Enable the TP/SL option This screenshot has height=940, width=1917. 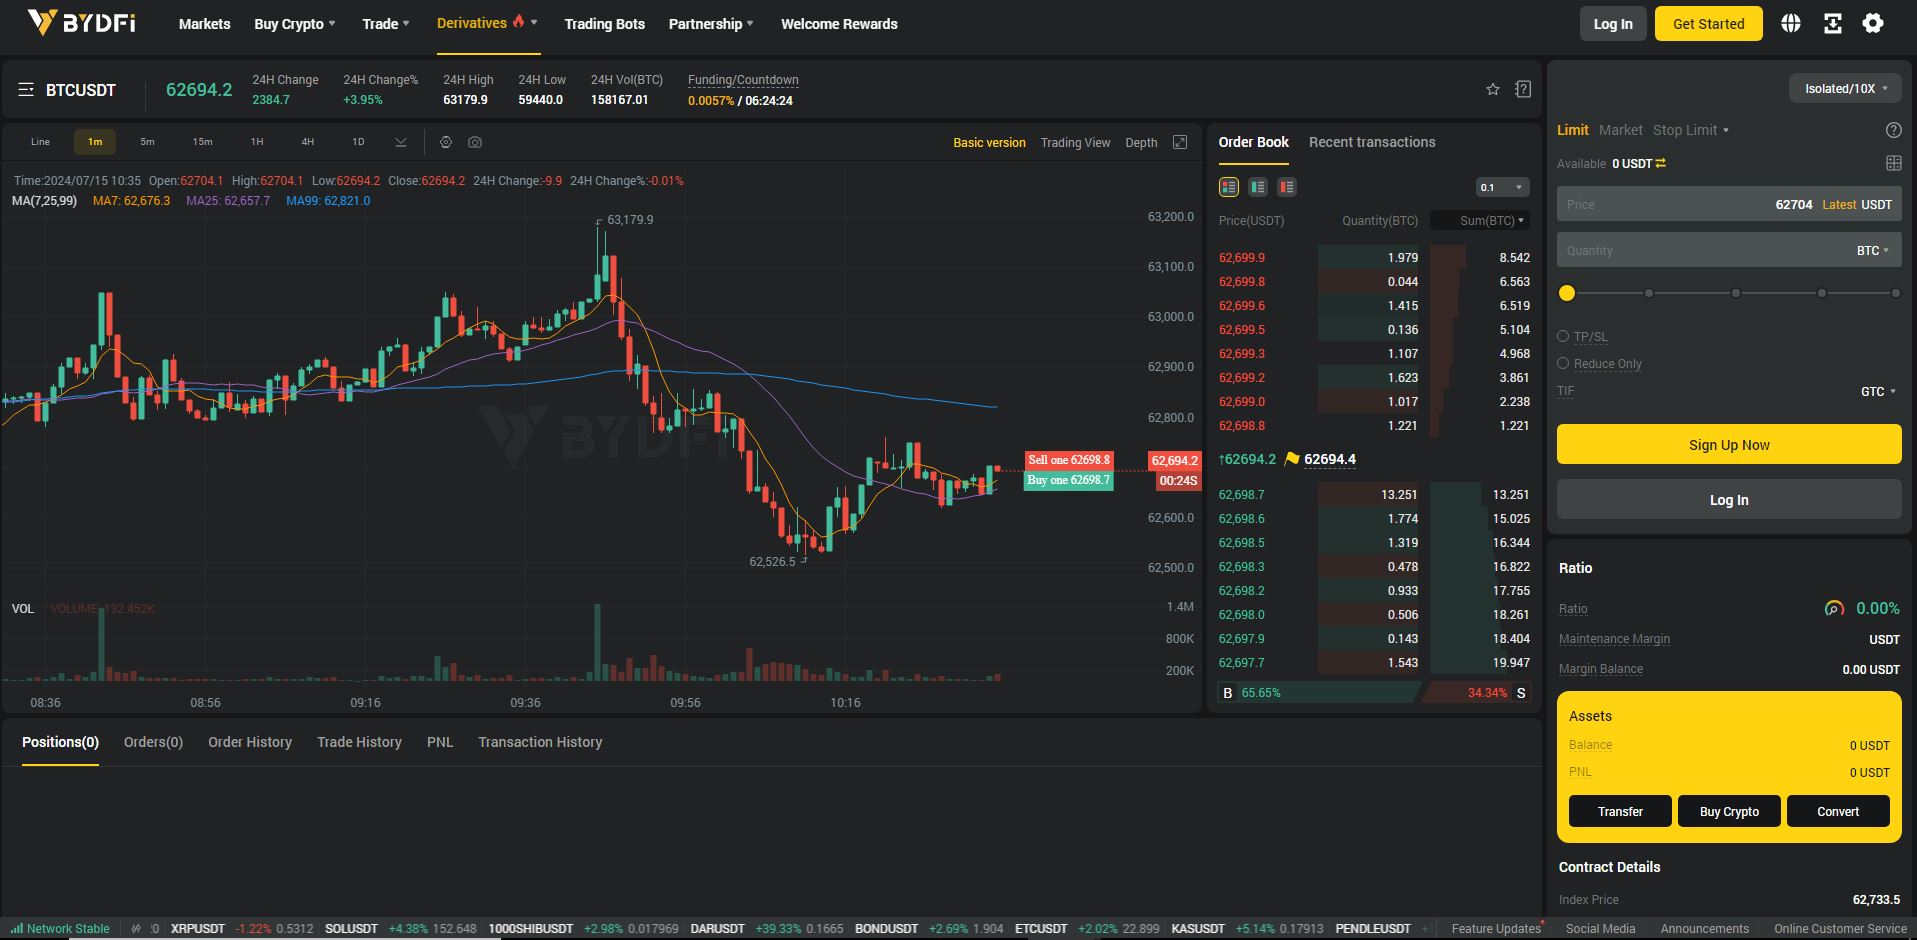(1563, 336)
